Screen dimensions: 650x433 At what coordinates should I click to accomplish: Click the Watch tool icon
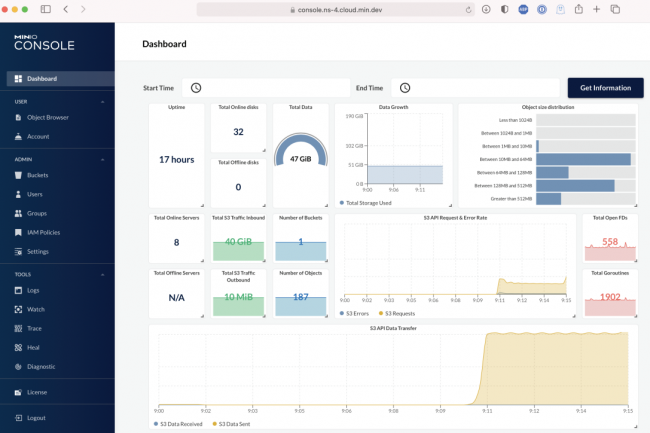pyautogui.click(x=17, y=309)
